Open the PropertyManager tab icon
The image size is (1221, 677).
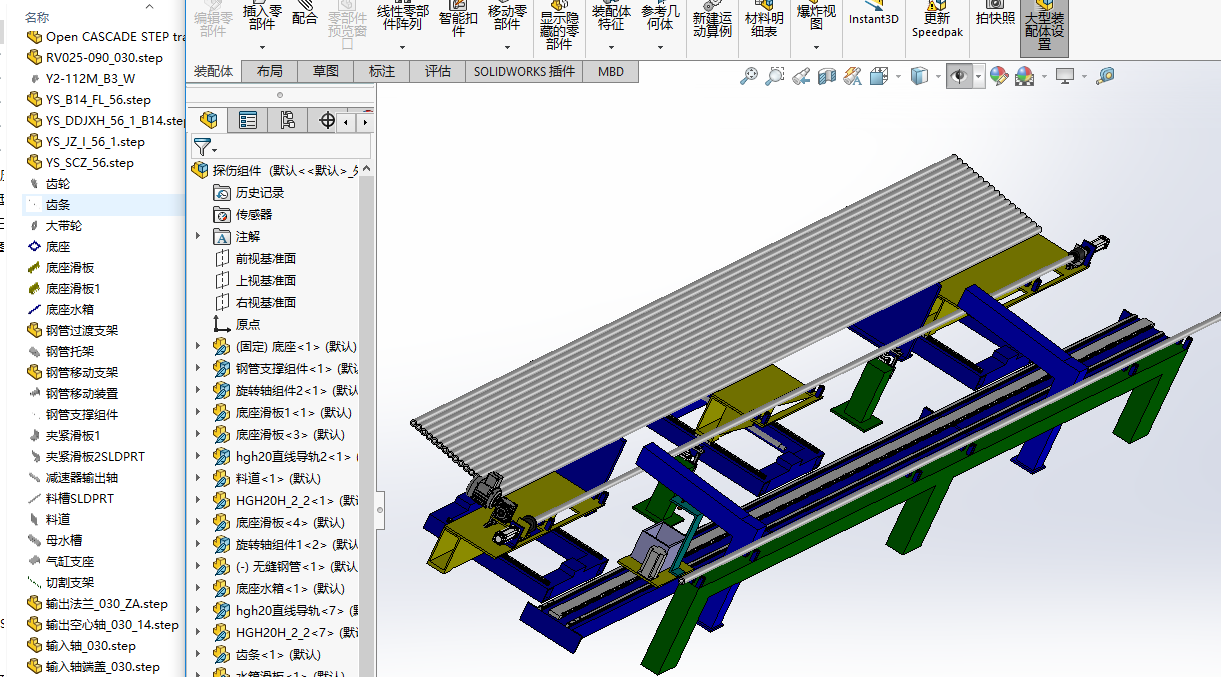coord(248,121)
